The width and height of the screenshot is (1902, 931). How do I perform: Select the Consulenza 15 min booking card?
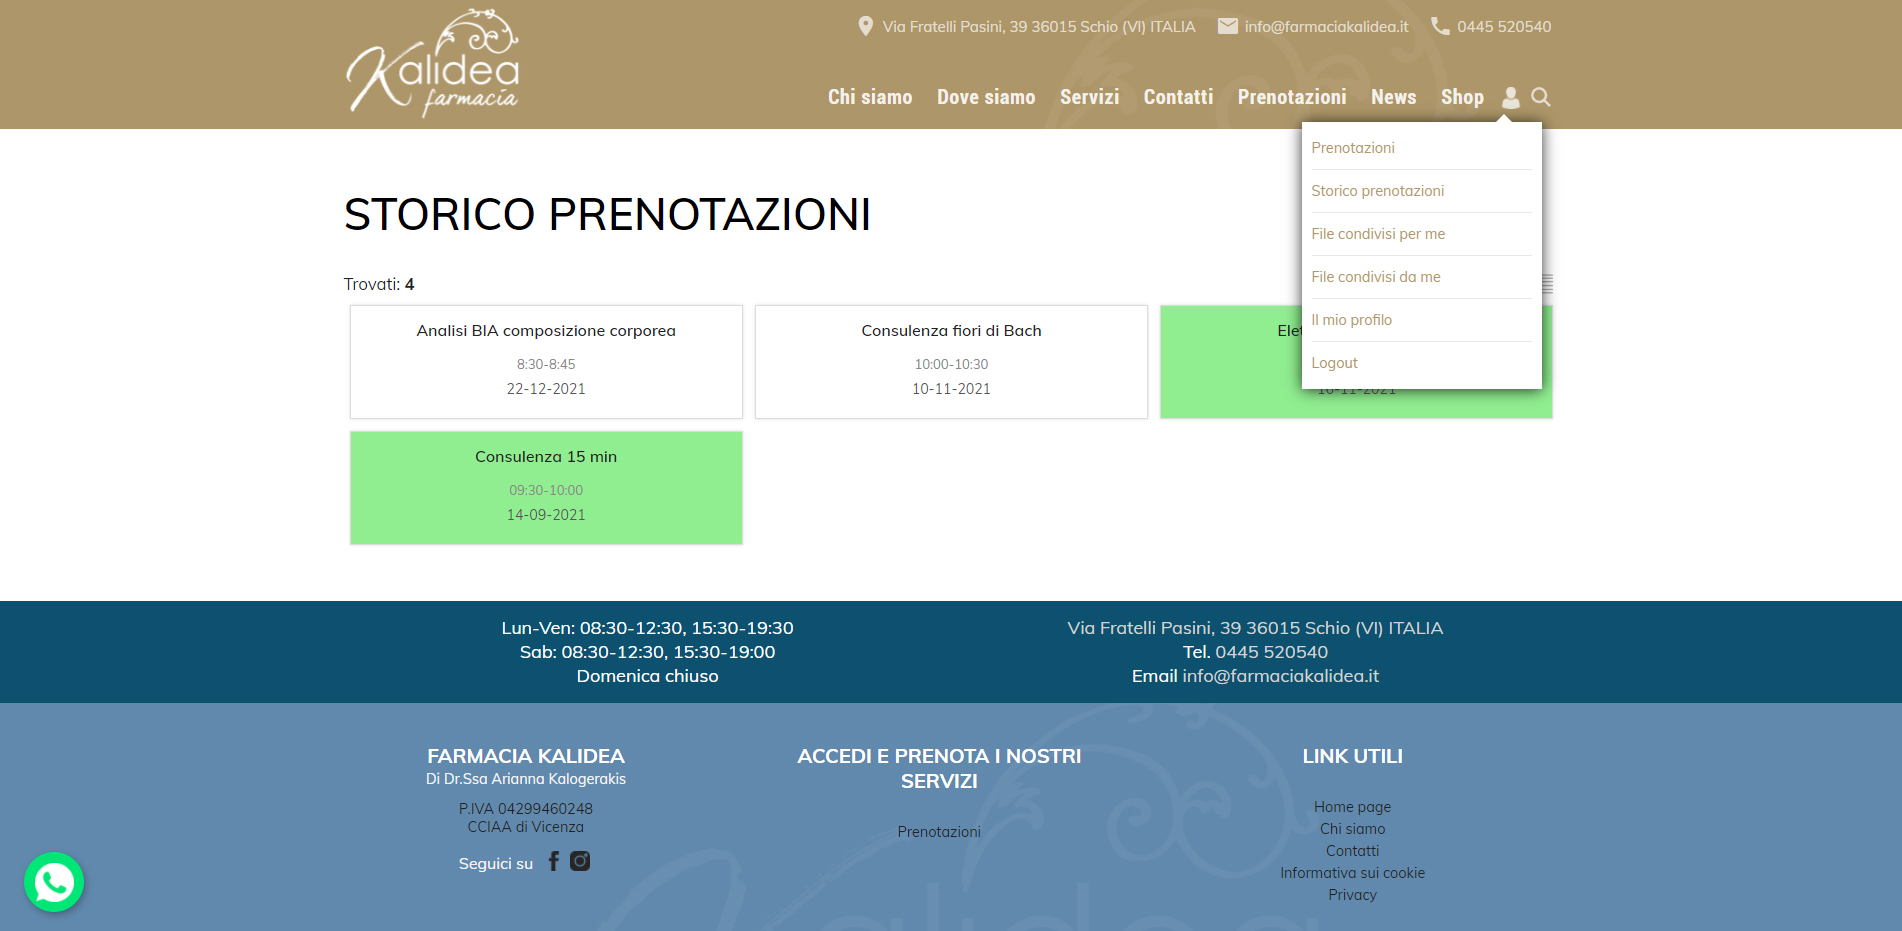546,487
